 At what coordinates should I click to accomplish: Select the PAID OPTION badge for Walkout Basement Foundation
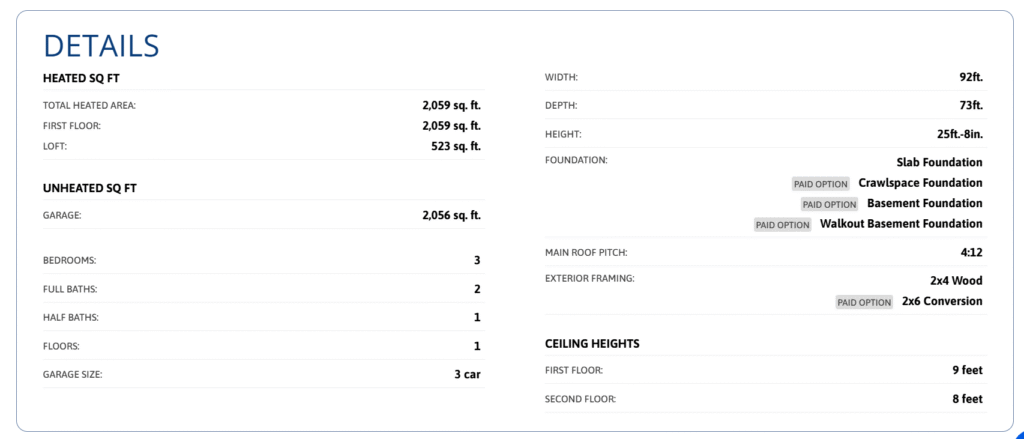click(x=782, y=225)
